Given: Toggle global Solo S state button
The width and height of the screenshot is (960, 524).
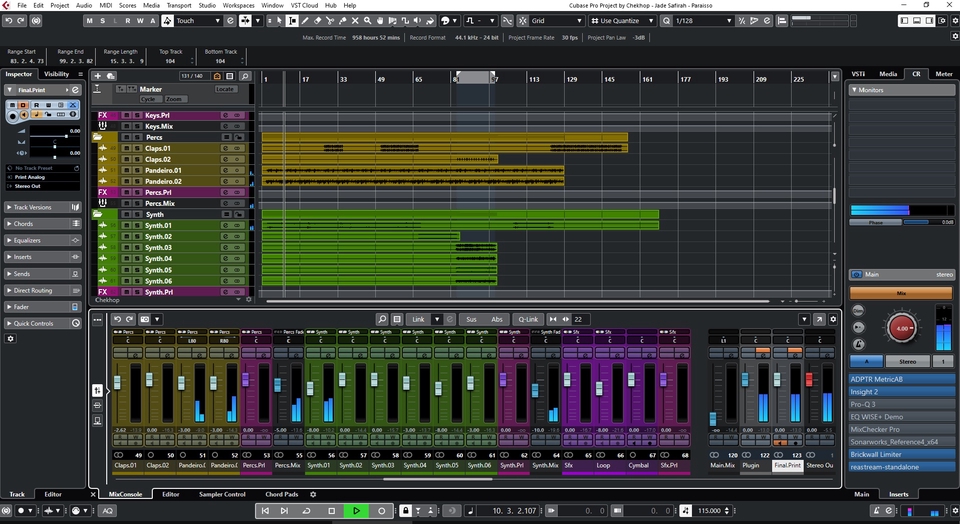Looking at the screenshot, I should point(102,20).
